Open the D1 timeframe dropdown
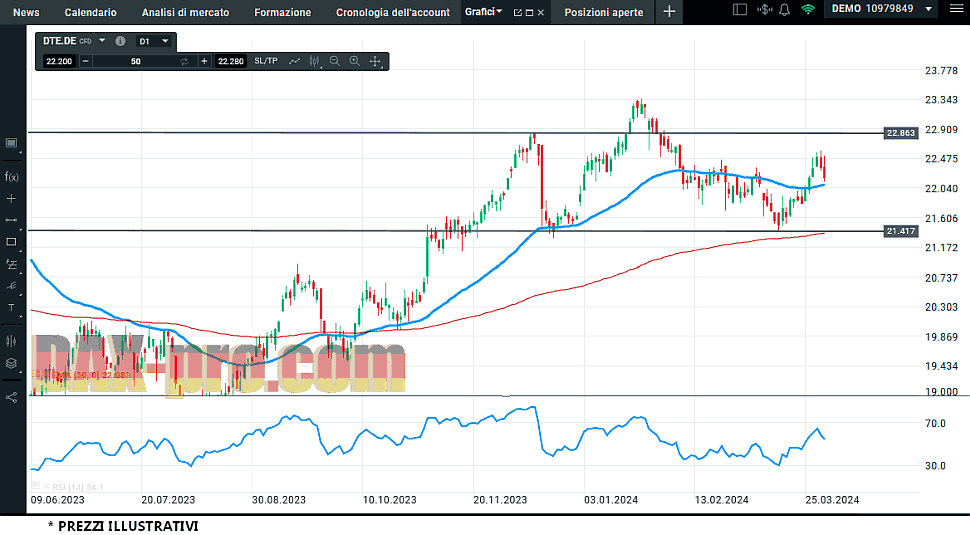 [x=154, y=41]
